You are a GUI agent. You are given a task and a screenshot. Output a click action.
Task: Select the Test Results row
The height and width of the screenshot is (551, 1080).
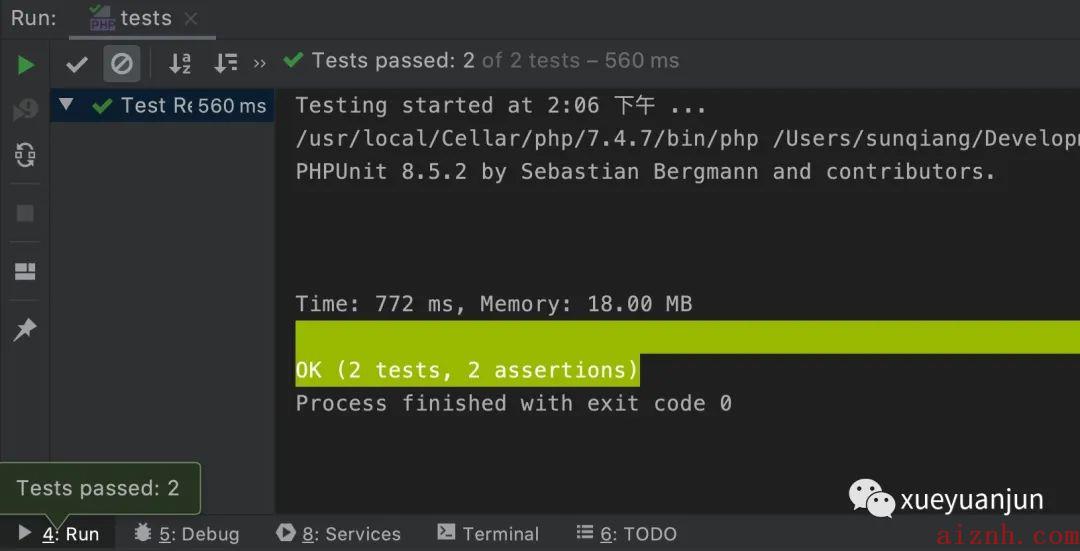[163, 105]
